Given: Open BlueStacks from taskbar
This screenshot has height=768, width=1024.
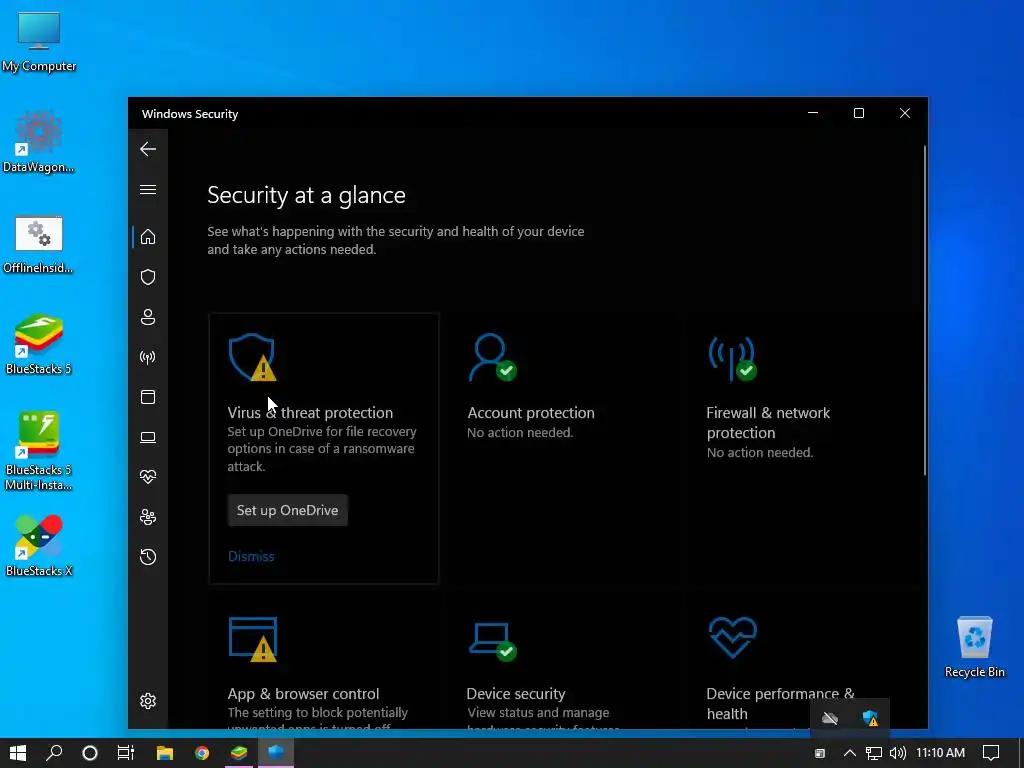Looking at the screenshot, I should 239,753.
